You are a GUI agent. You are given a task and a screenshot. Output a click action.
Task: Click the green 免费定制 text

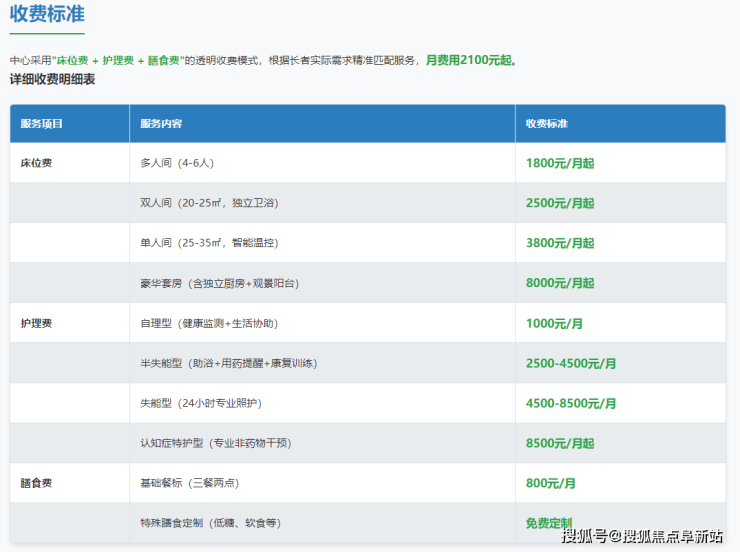(x=549, y=523)
